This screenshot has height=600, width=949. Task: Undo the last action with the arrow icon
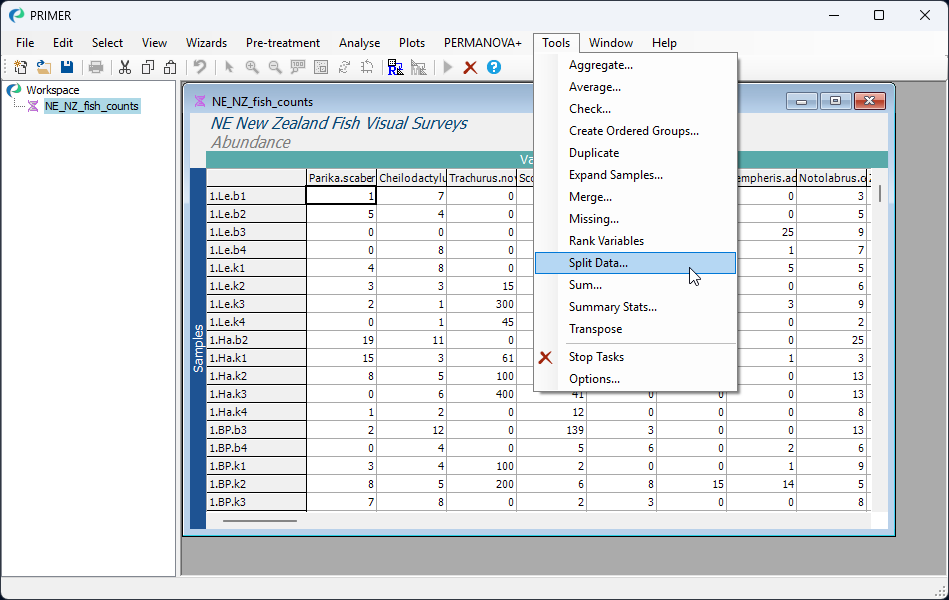point(199,67)
